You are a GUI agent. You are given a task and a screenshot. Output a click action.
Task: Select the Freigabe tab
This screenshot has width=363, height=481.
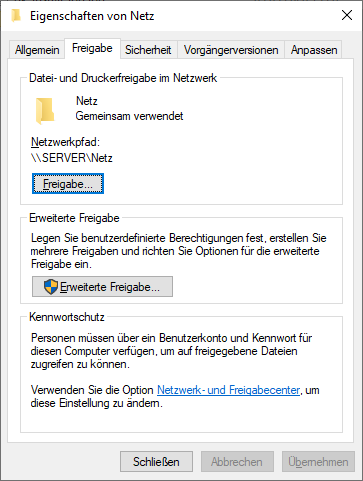coord(92,48)
